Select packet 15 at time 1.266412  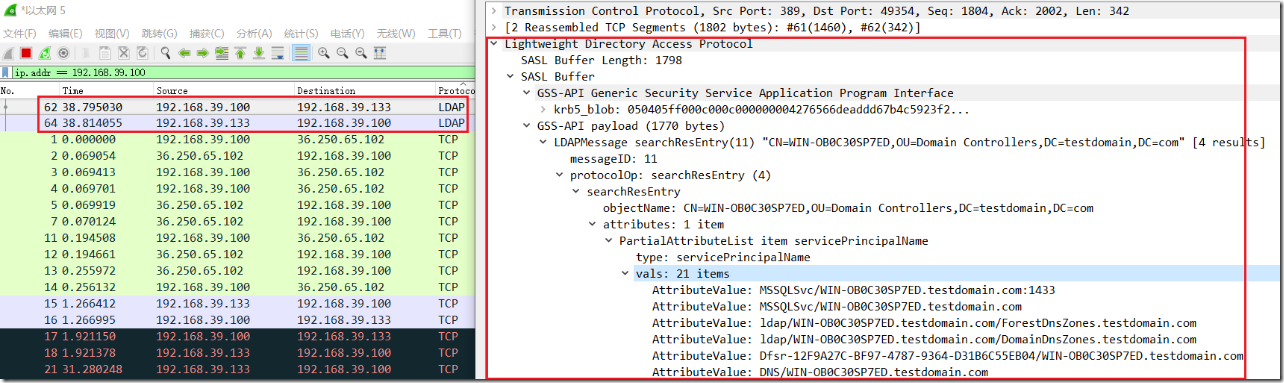tap(237, 303)
